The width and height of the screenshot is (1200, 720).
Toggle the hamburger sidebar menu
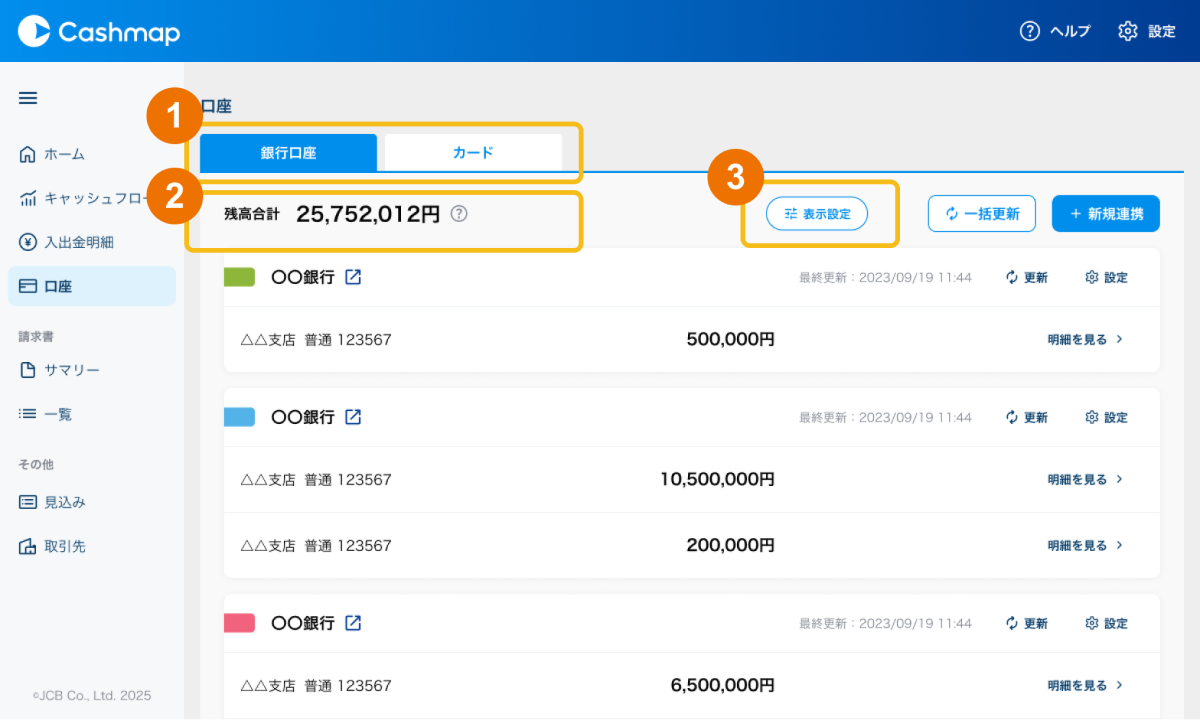28,98
